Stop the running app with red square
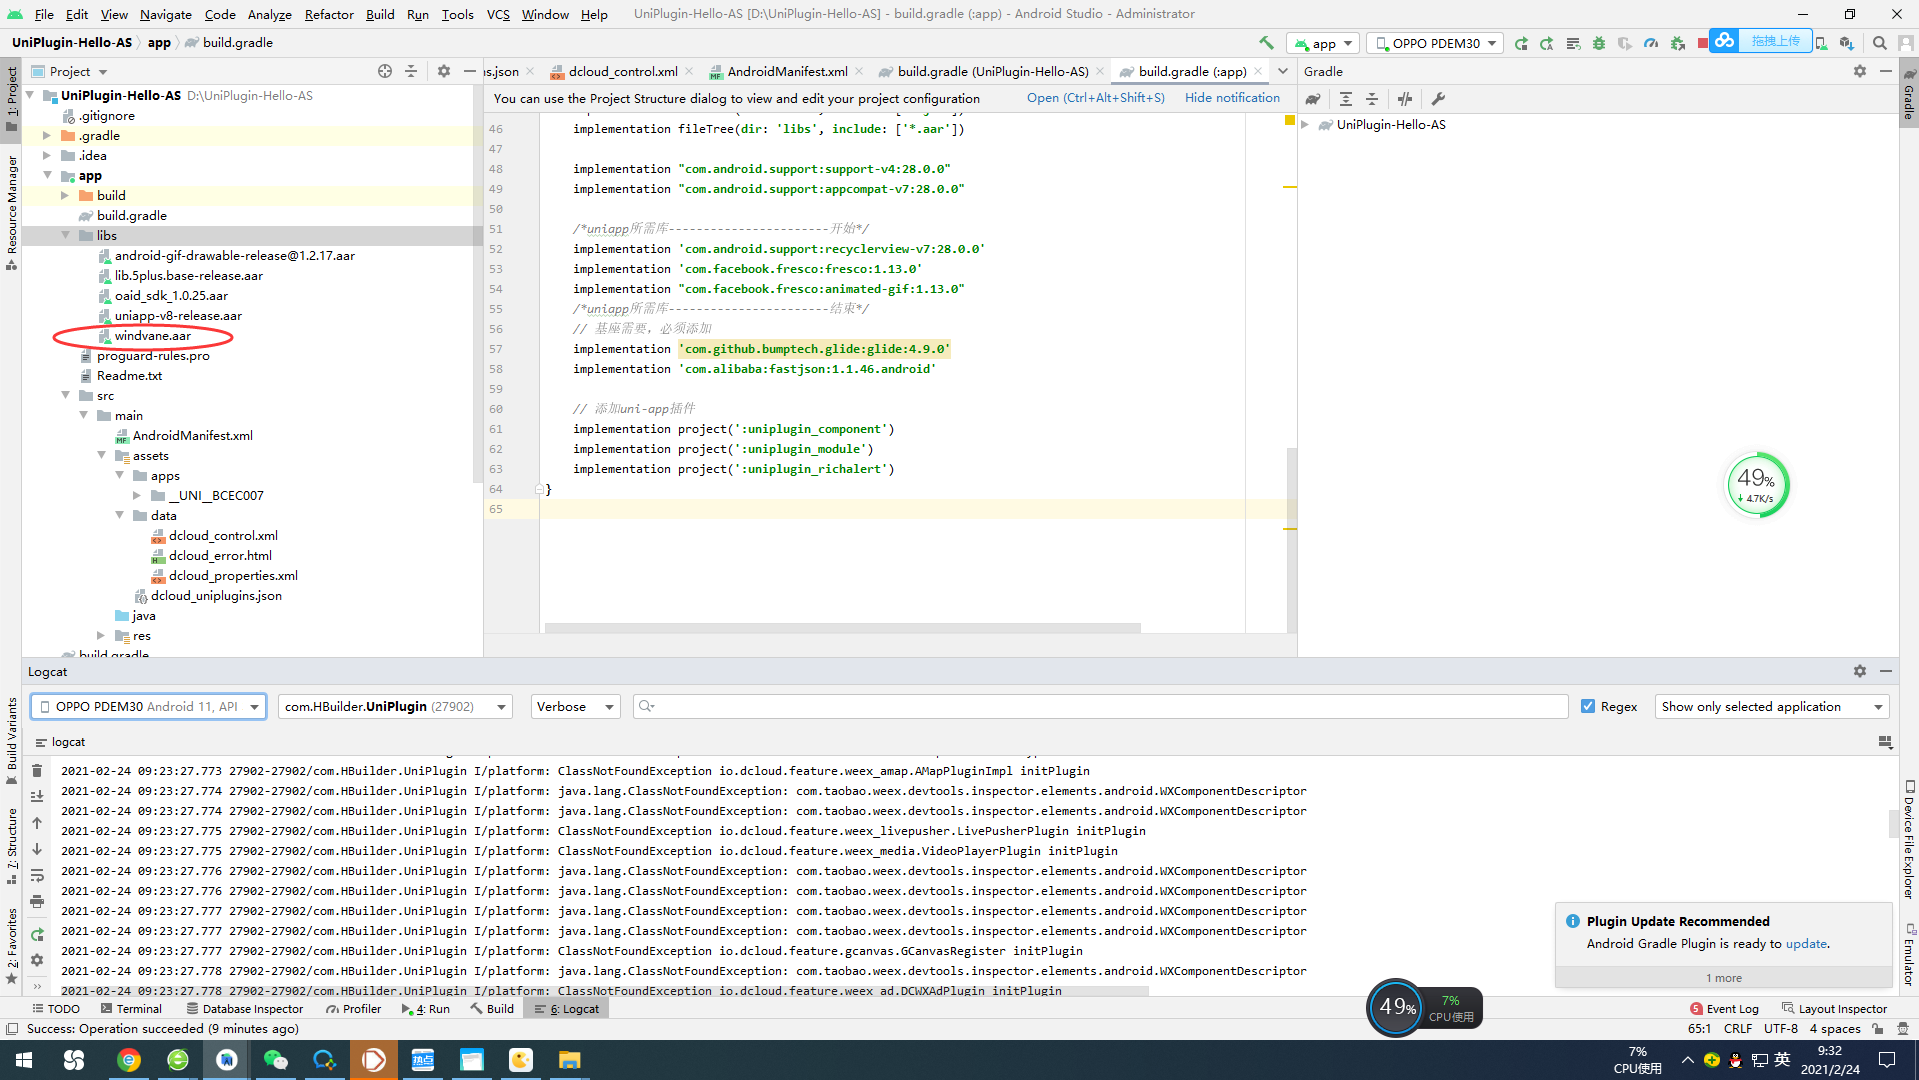This screenshot has height=1080, width=1919. point(1702,43)
